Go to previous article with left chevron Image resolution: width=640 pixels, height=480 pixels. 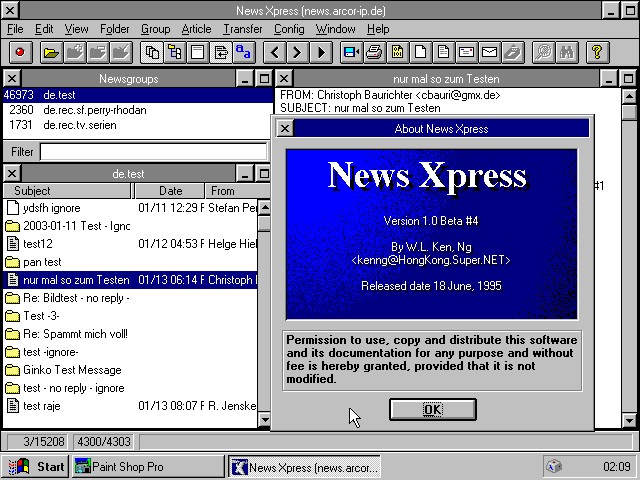275,52
